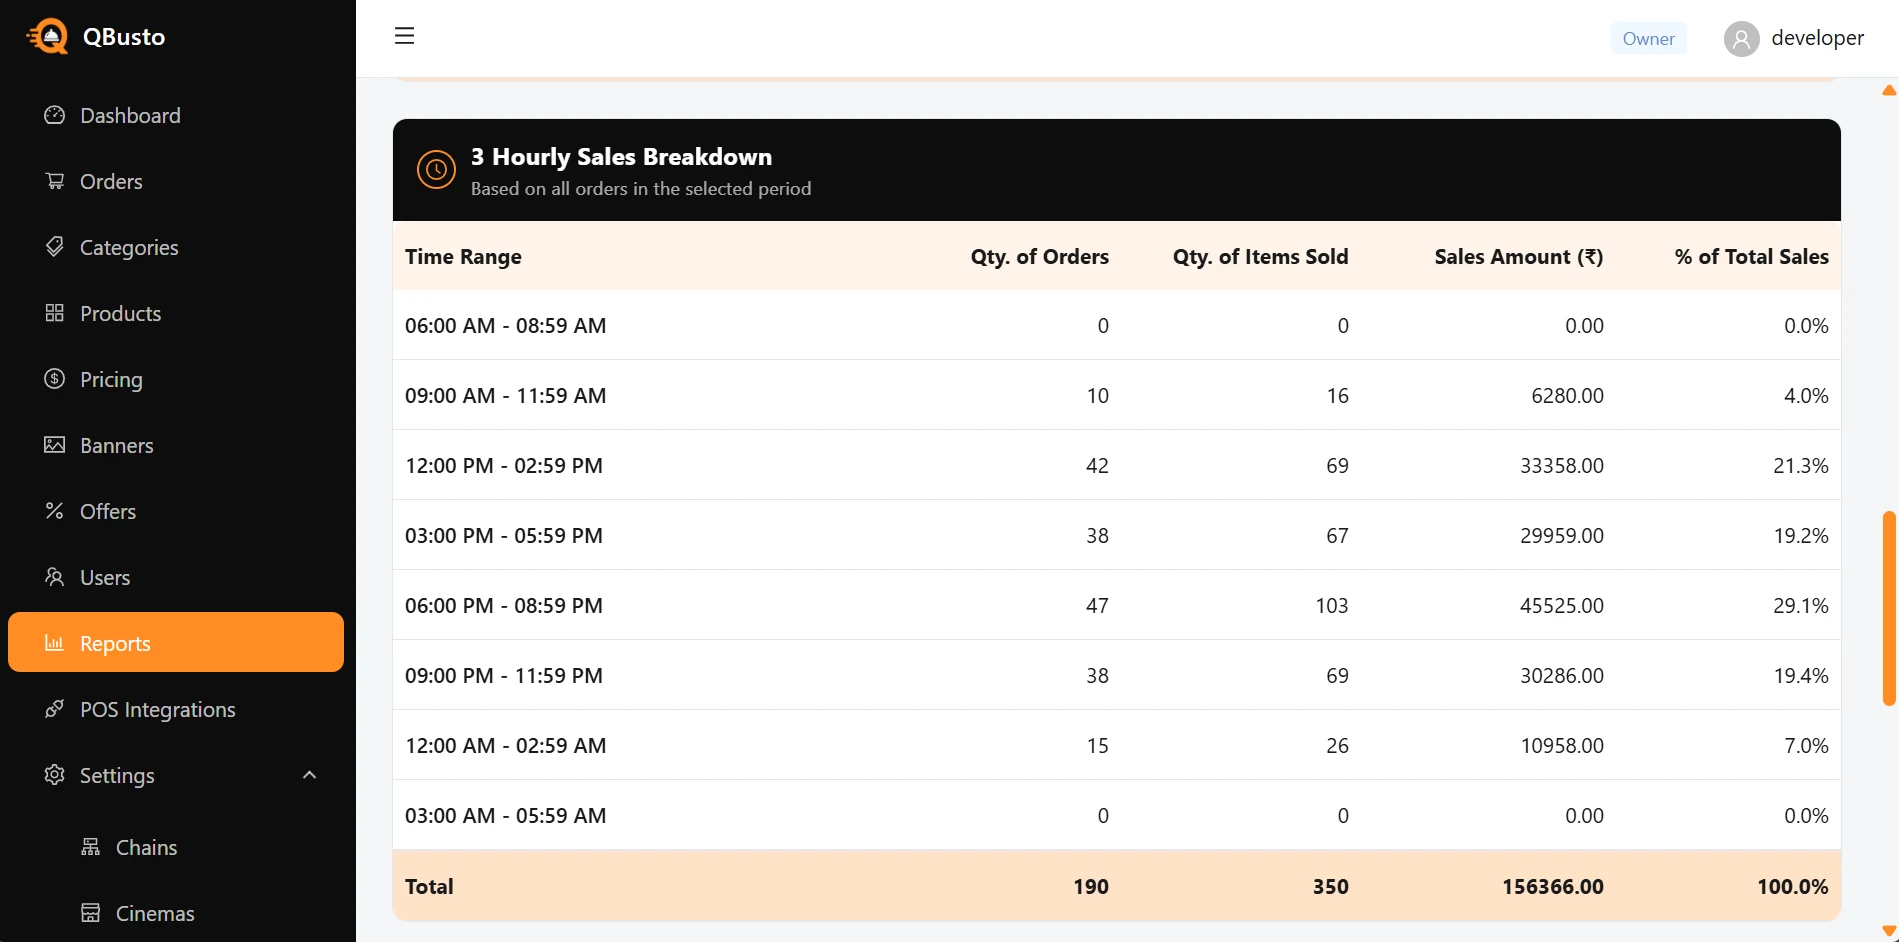
Task: Click the Chains hierarchy icon
Action: click(90, 847)
